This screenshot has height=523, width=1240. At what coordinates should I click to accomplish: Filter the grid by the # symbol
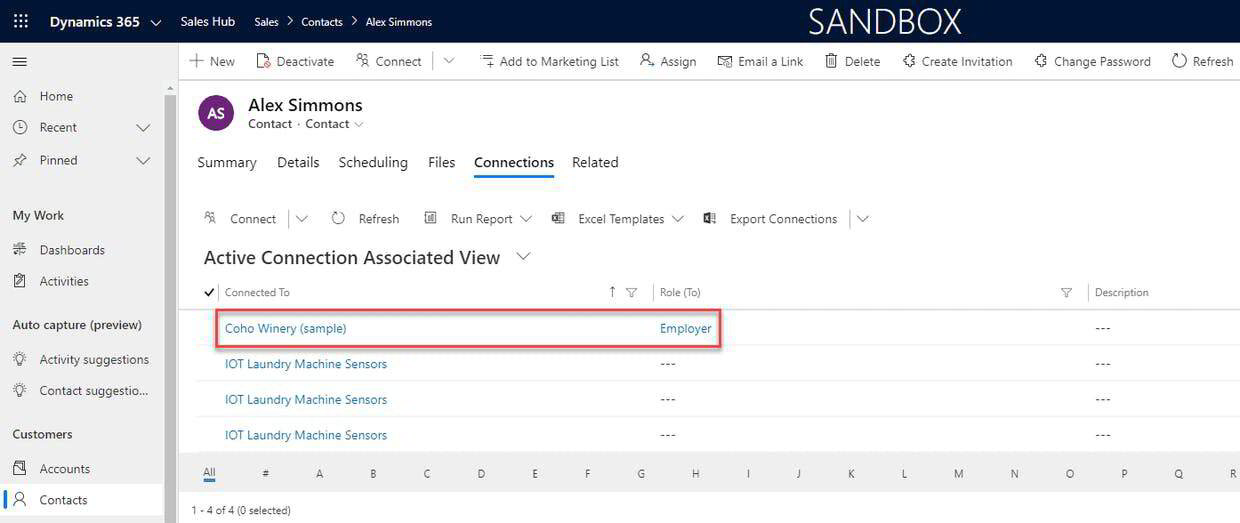(x=265, y=473)
